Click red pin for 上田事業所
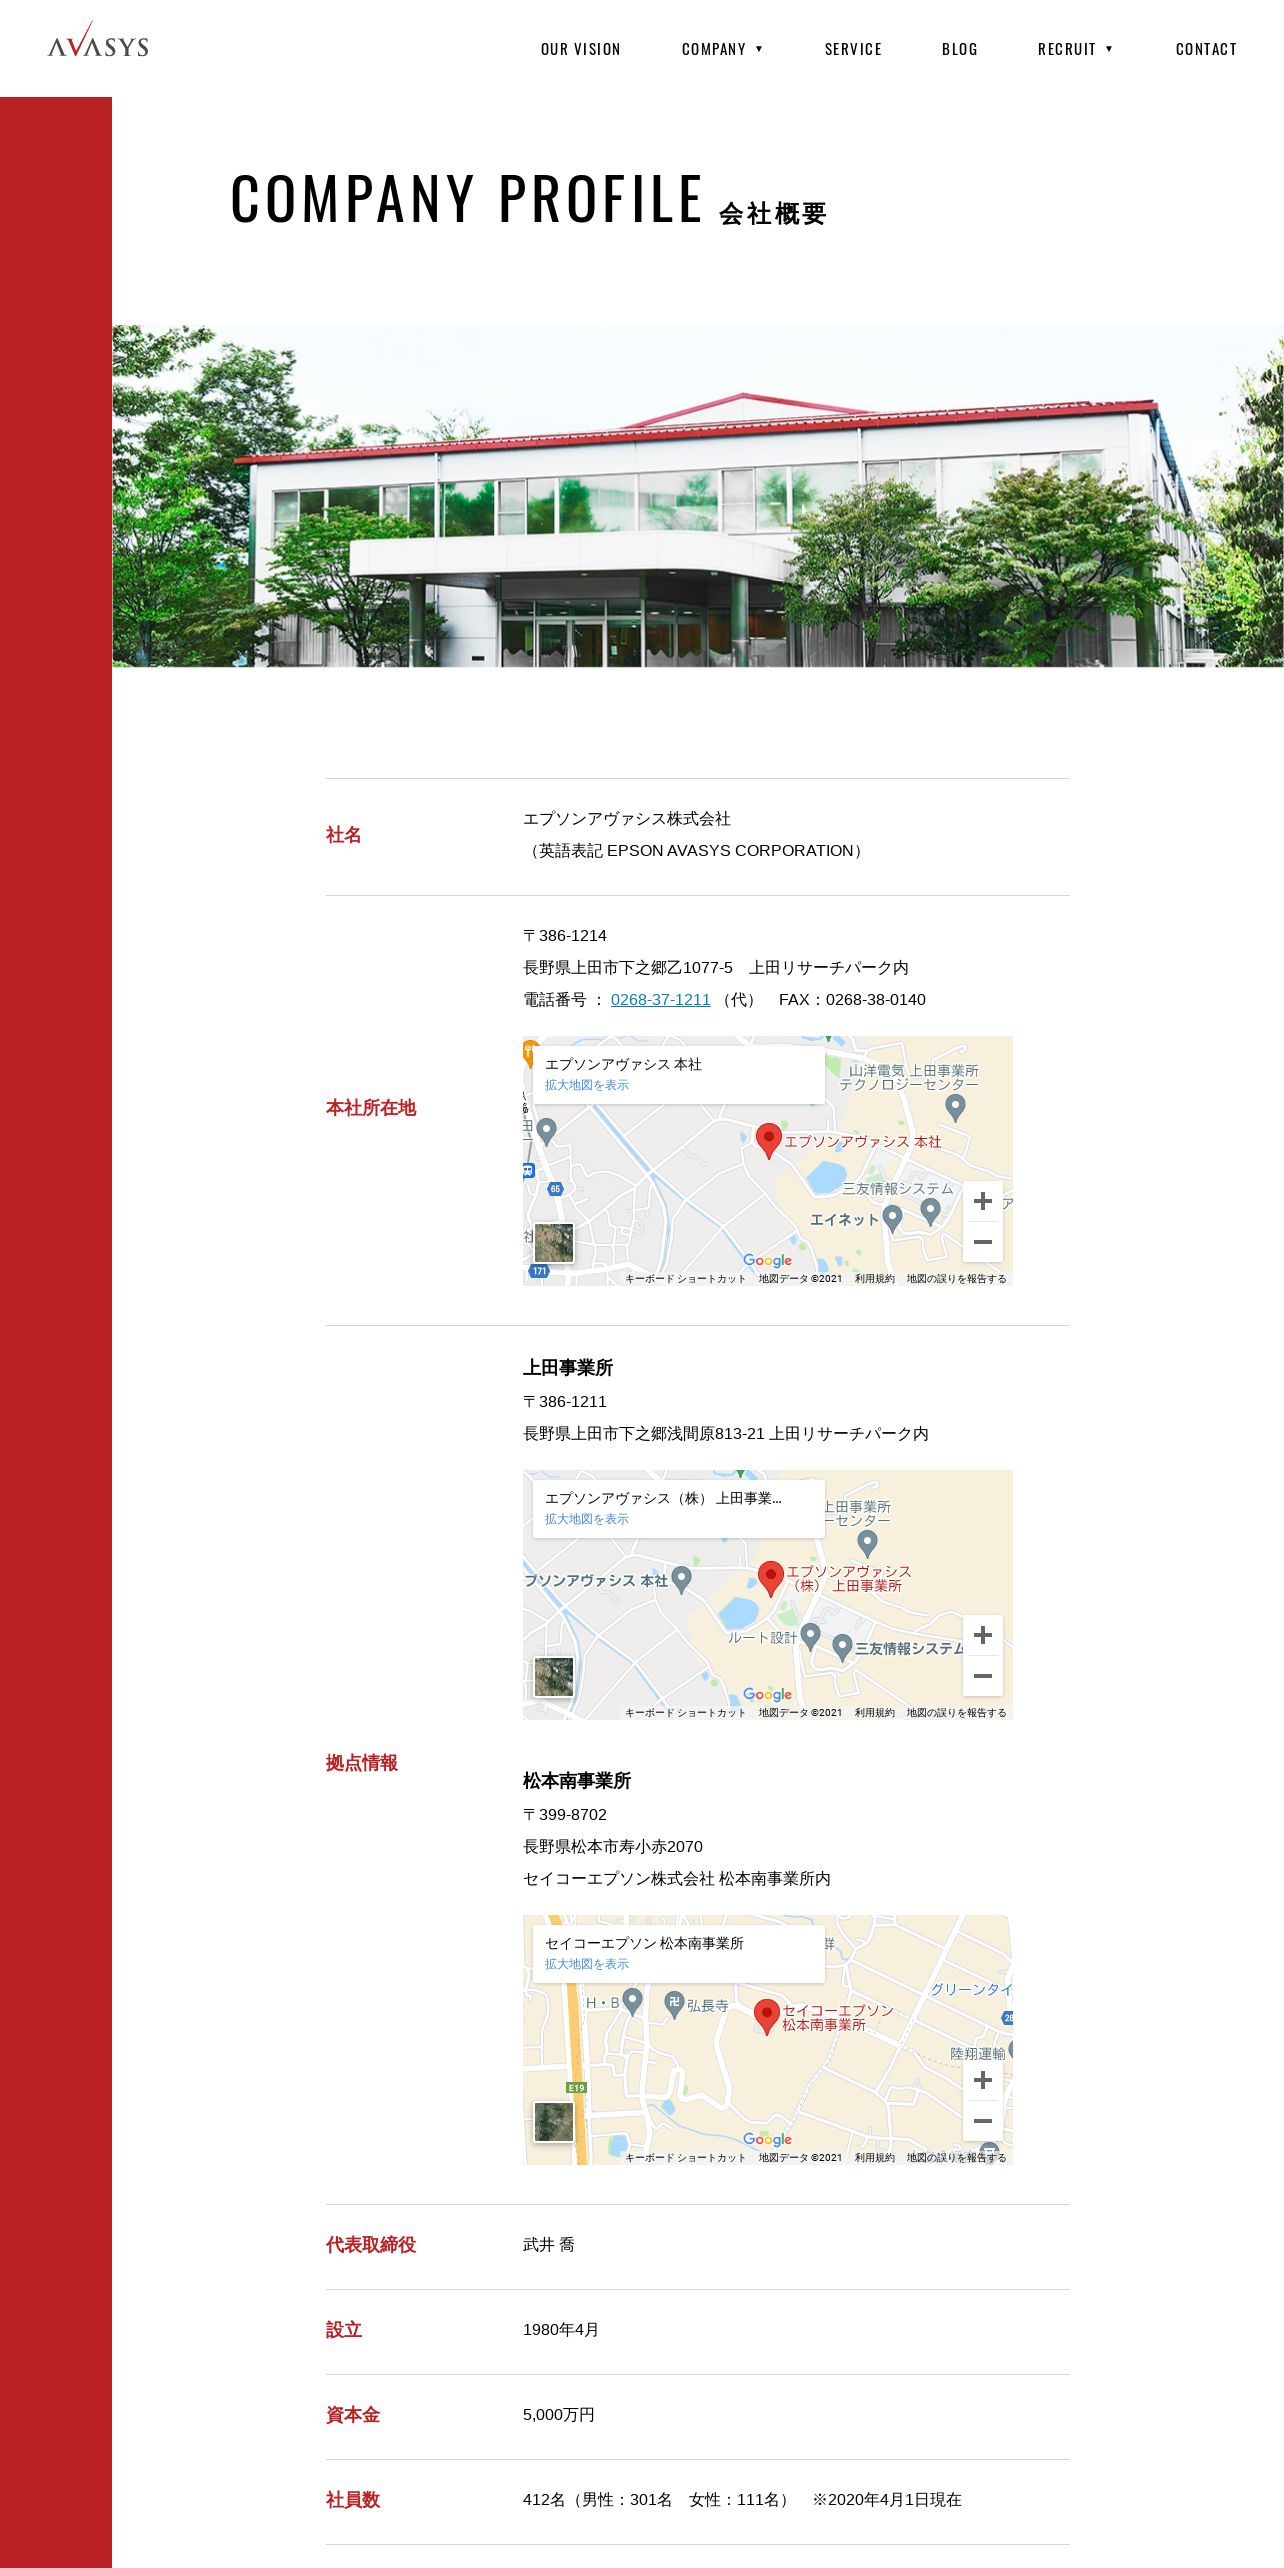Viewport: 1284px width, 2568px height. point(770,1578)
